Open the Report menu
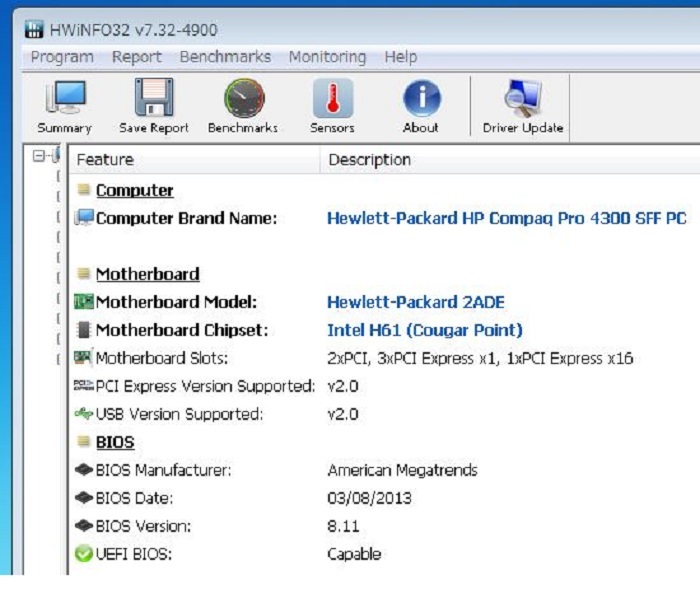The height and width of the screenshot is (608, 700). pyautogui.click(x=136, y=57)
